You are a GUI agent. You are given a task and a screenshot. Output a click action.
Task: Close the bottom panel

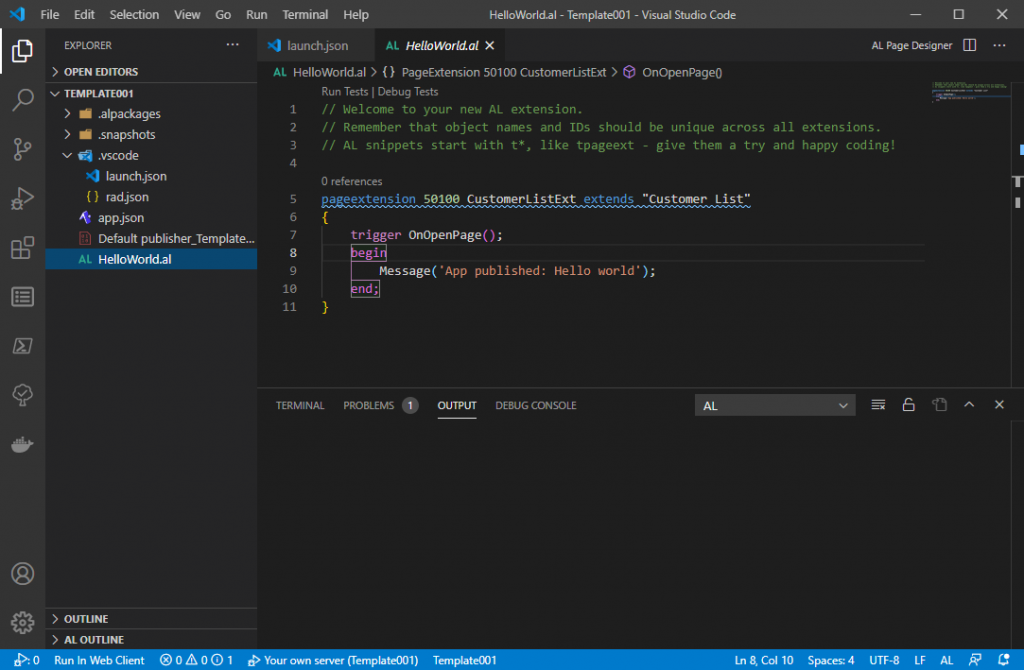tap(999, 405)
